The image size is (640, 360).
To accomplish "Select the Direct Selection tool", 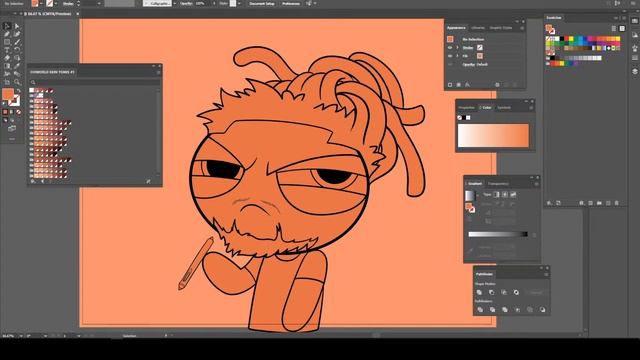I will (x=17, y=26).
